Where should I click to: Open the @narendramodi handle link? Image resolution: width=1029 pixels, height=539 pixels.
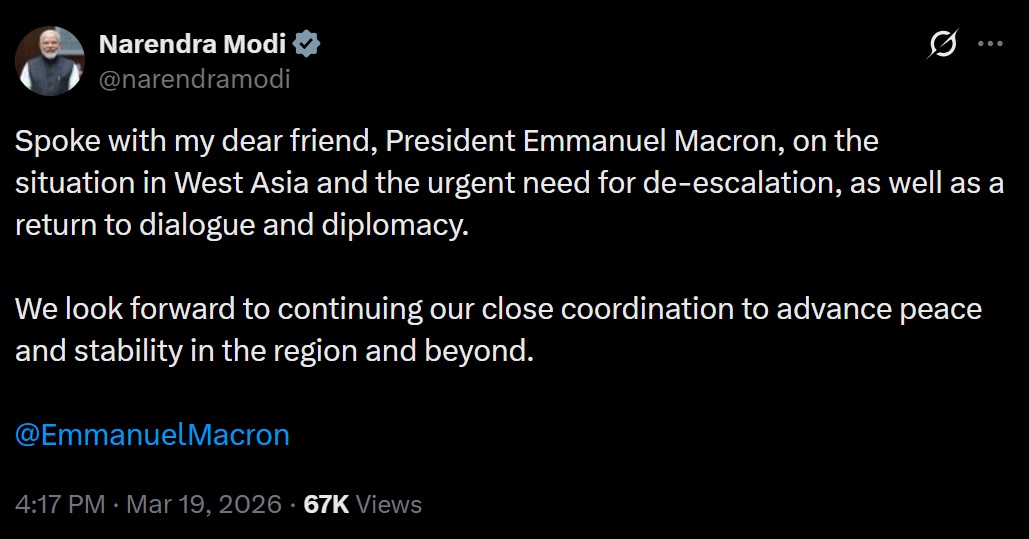[x=194, y=78]
